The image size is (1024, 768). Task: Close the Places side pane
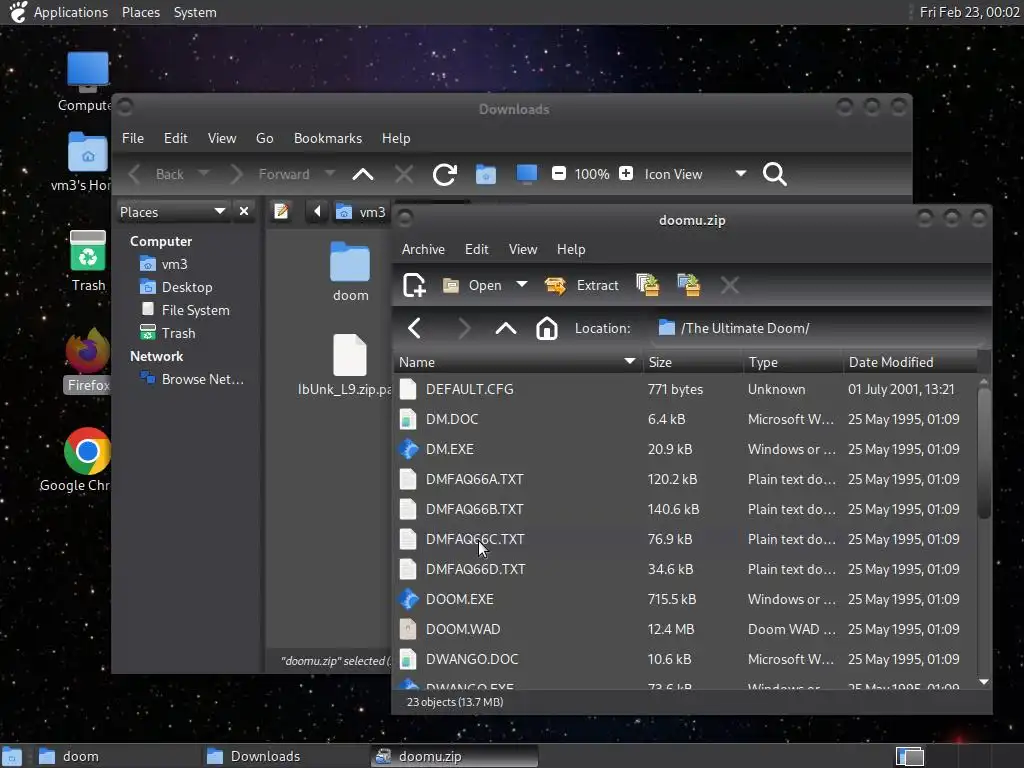click(244, 212)
